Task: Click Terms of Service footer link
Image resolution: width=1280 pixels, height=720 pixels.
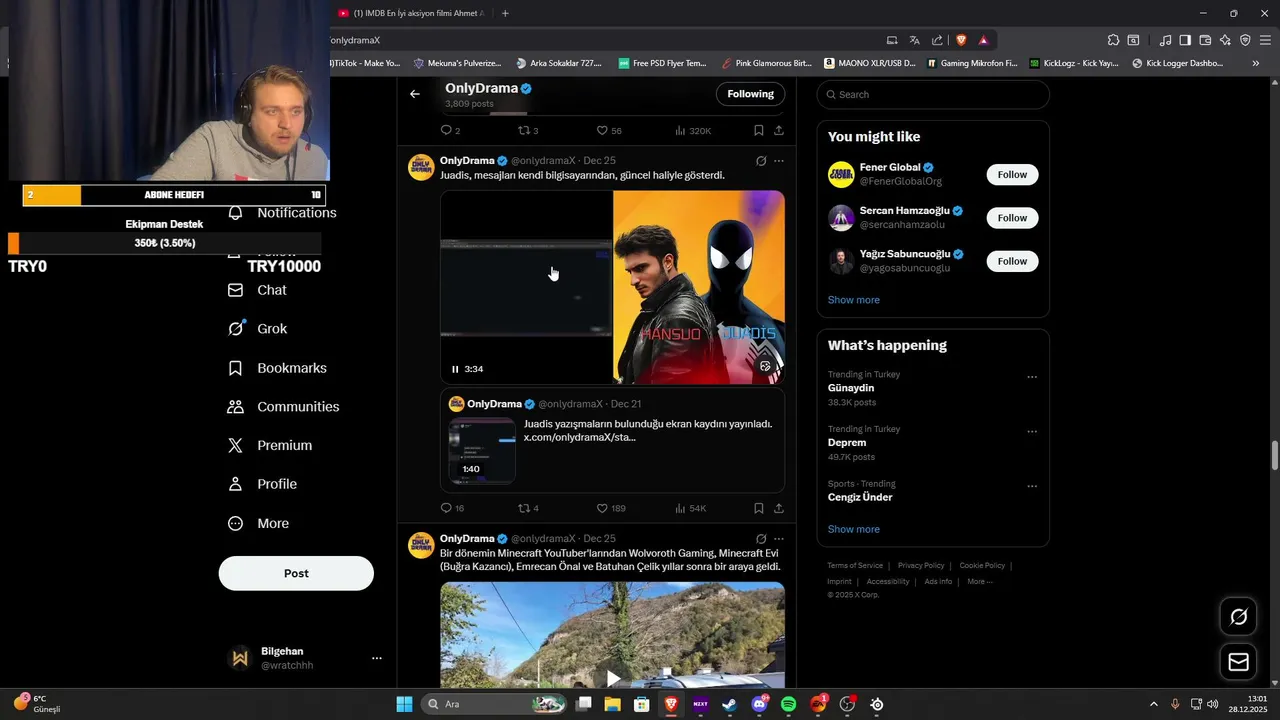Action: point(855,566)
